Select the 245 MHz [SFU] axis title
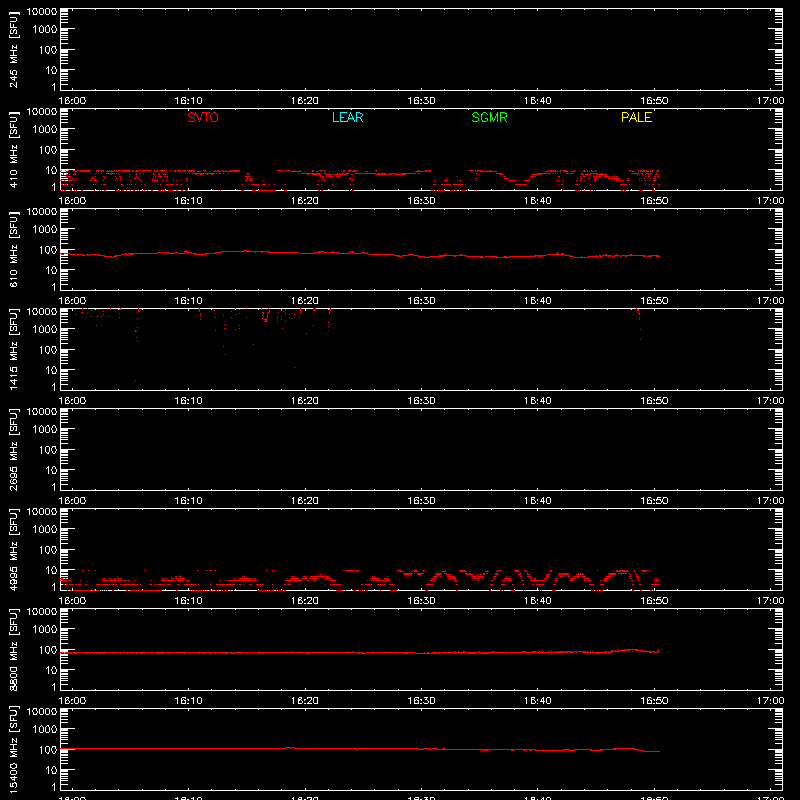The width and height of the screenshot is (800, 800). pyautogui.click(x=14, y=50)
